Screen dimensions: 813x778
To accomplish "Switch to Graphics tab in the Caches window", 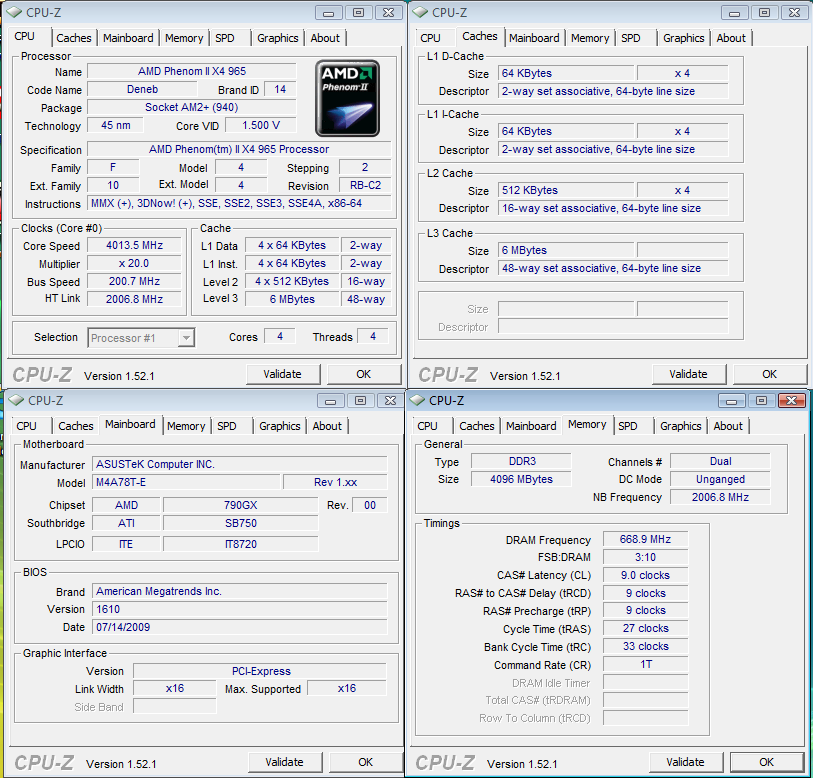I will 684,38.
